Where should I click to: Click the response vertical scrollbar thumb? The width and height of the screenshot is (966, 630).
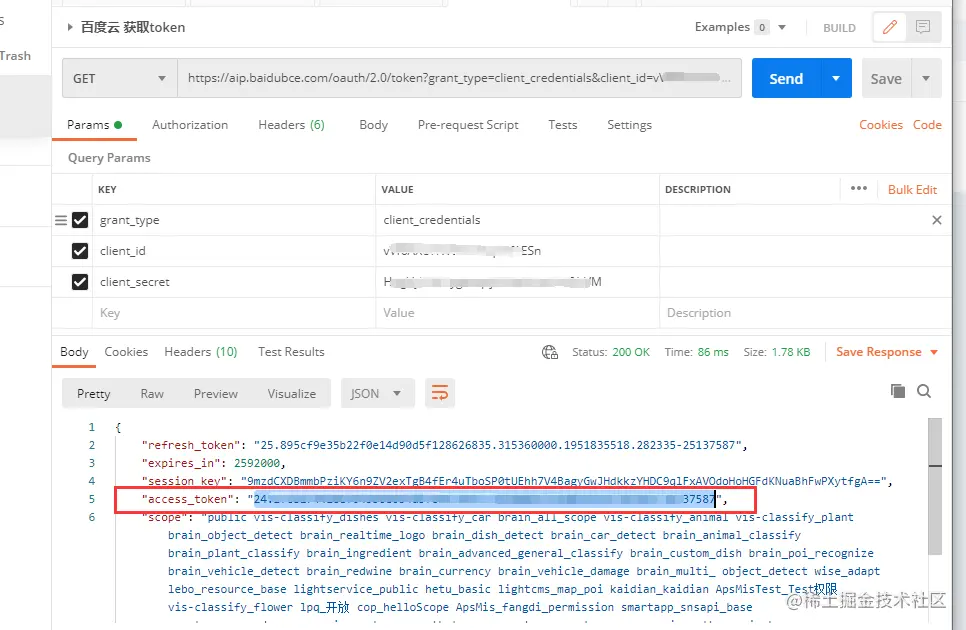pyautogui.click(x=935, y=487)
